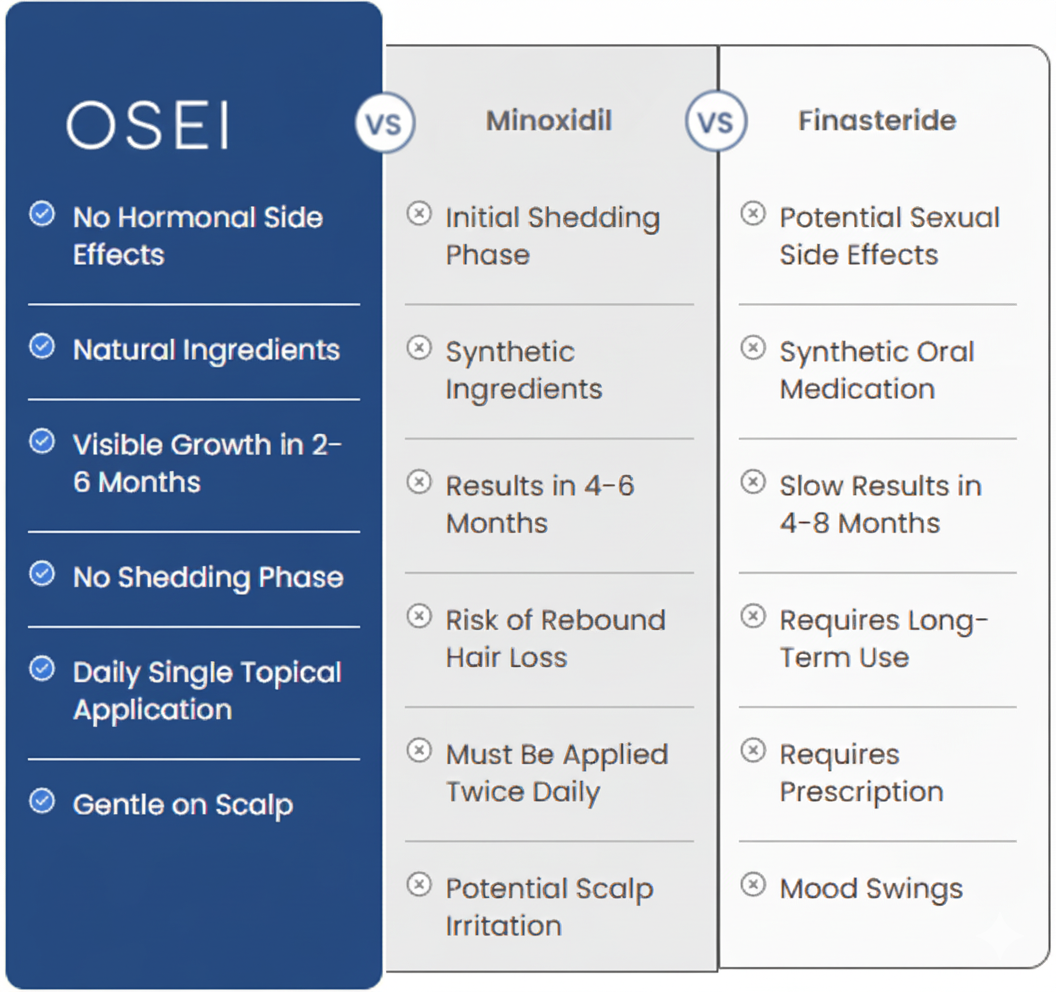Click the X icon next to Requires Prescription

coord(753,751)
